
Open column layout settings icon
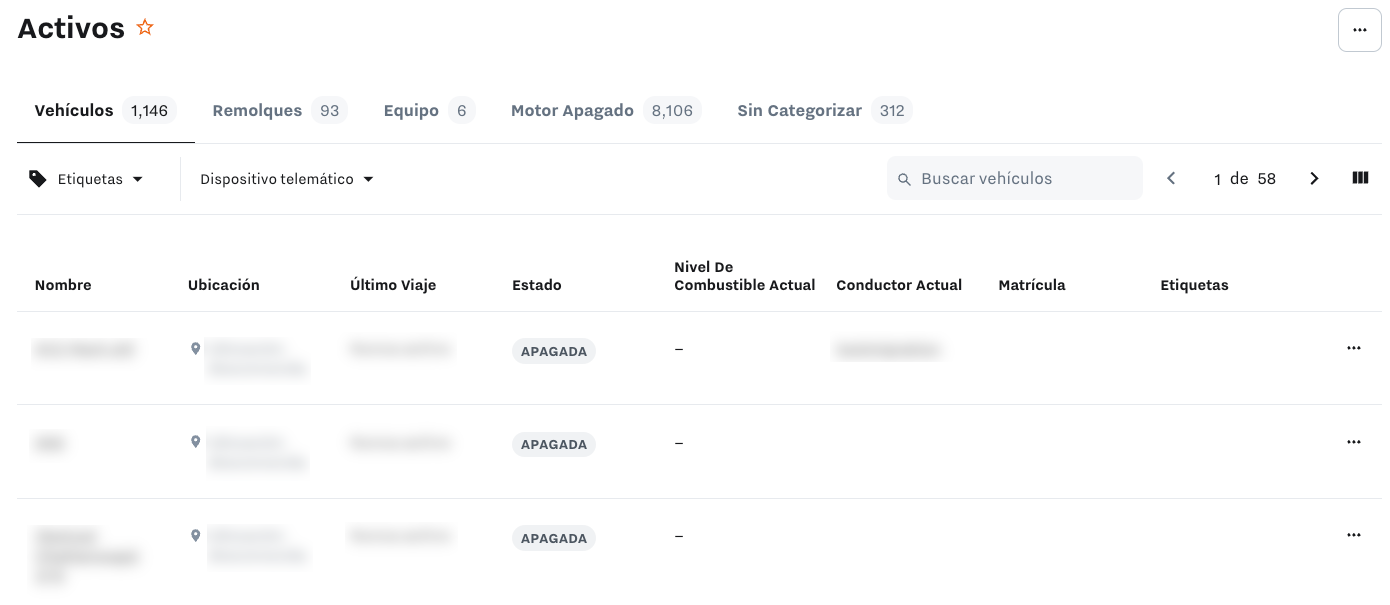(x=1360, y=178)
